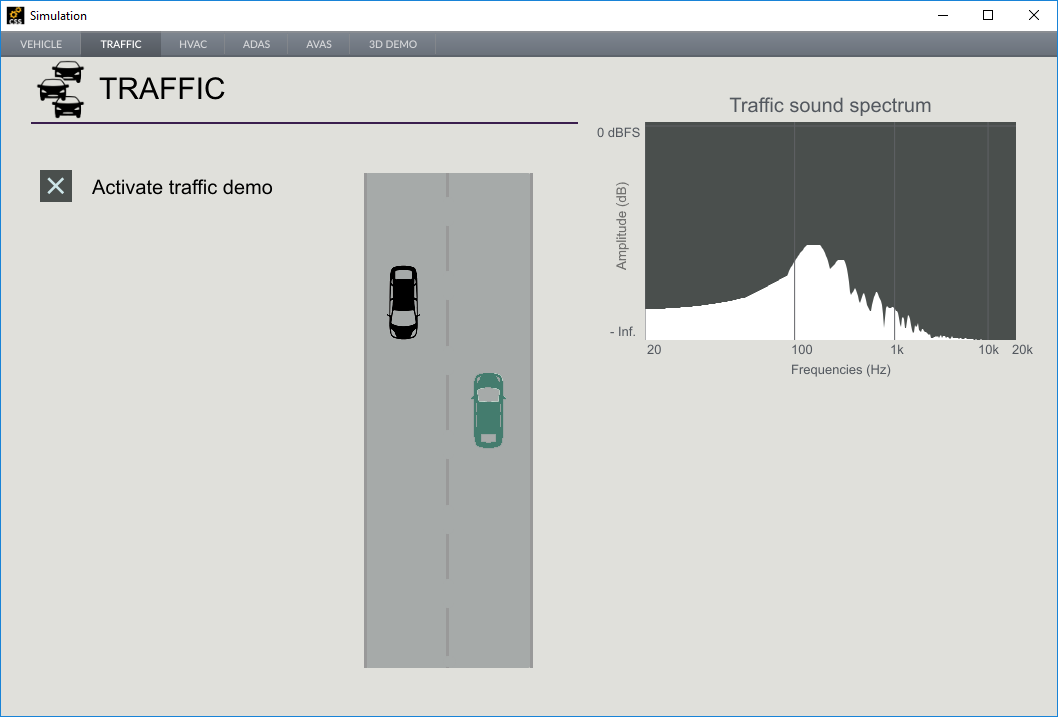
Task: Toggle the Activate traffic demo checkbox
Action: 56,186
